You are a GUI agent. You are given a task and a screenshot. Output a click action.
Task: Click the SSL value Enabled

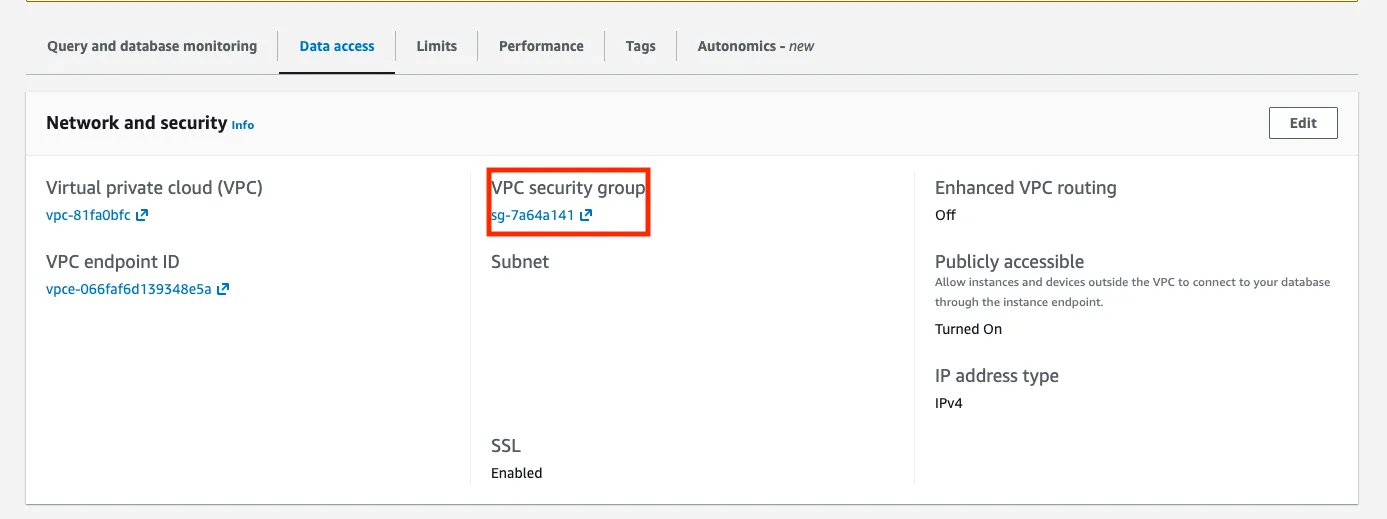(517, 473)
